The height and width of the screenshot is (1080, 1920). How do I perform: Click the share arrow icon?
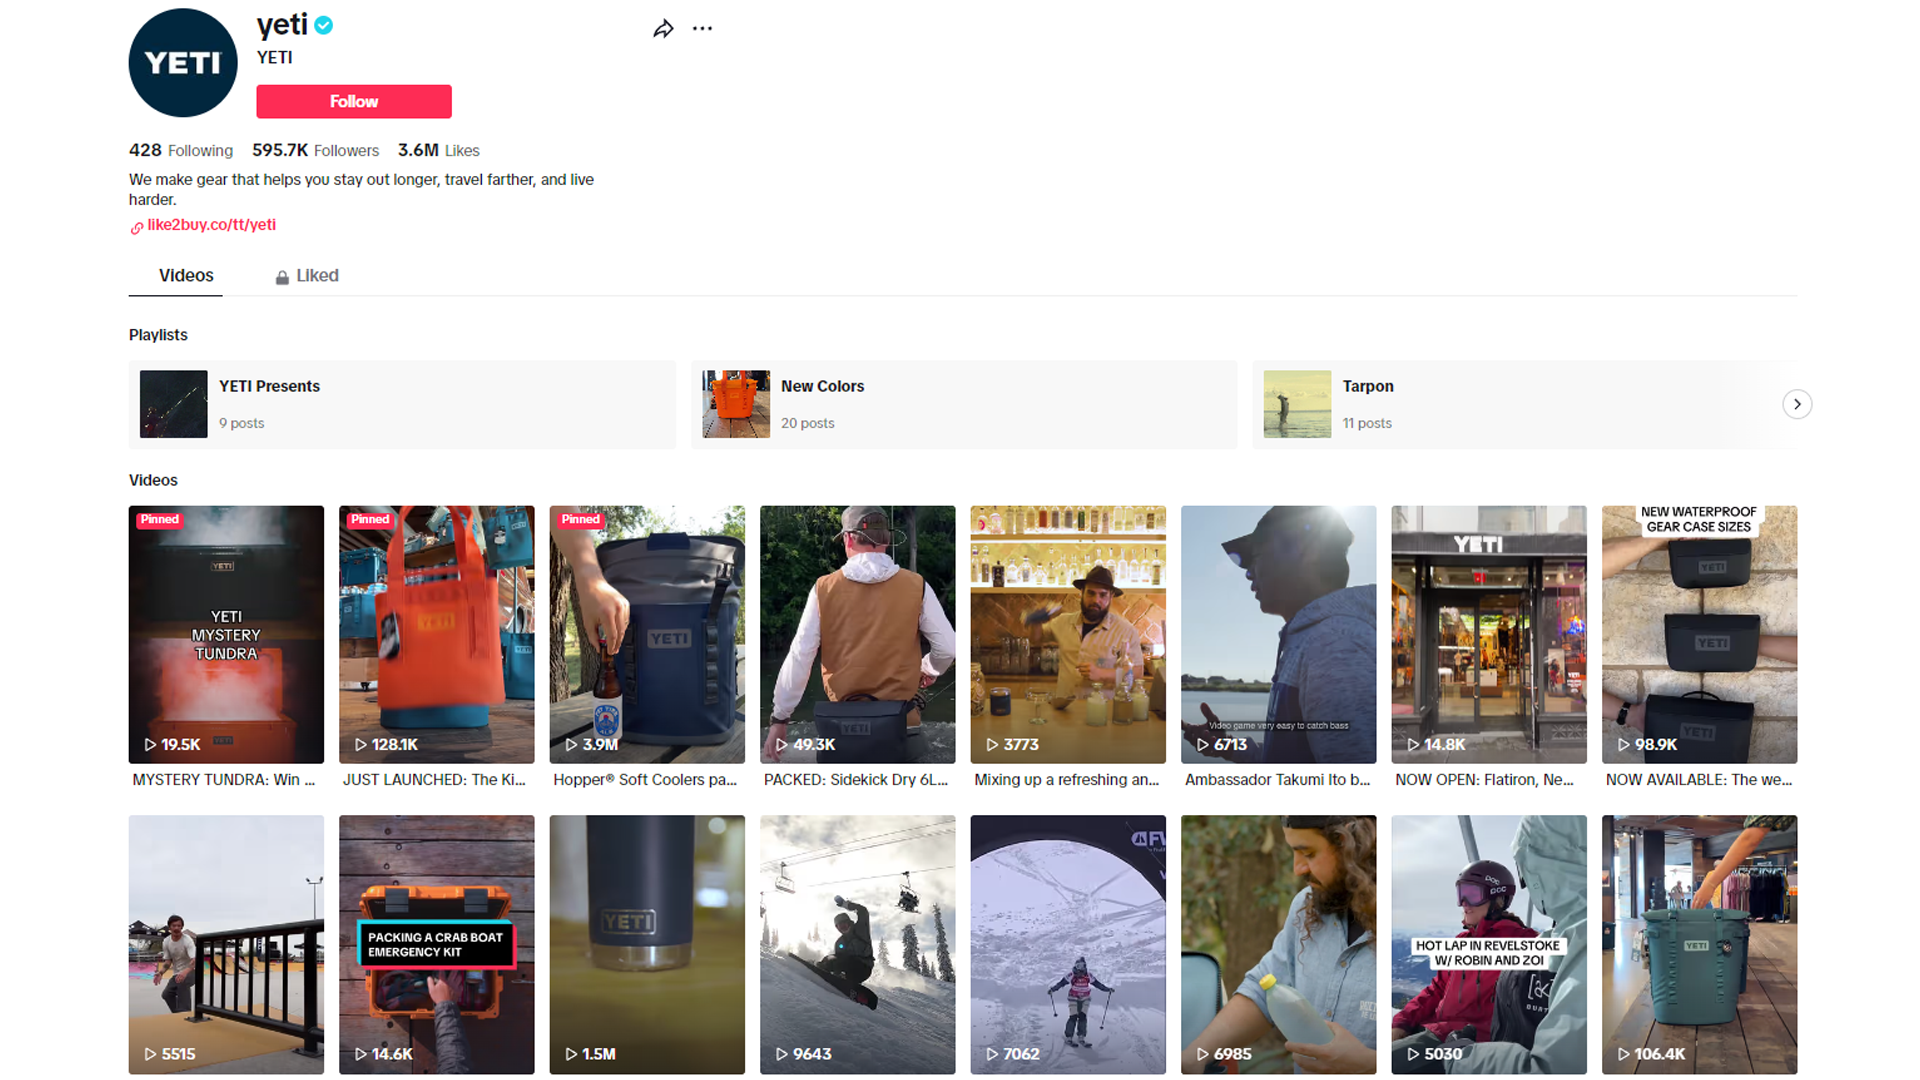click(x=663, y=29)
